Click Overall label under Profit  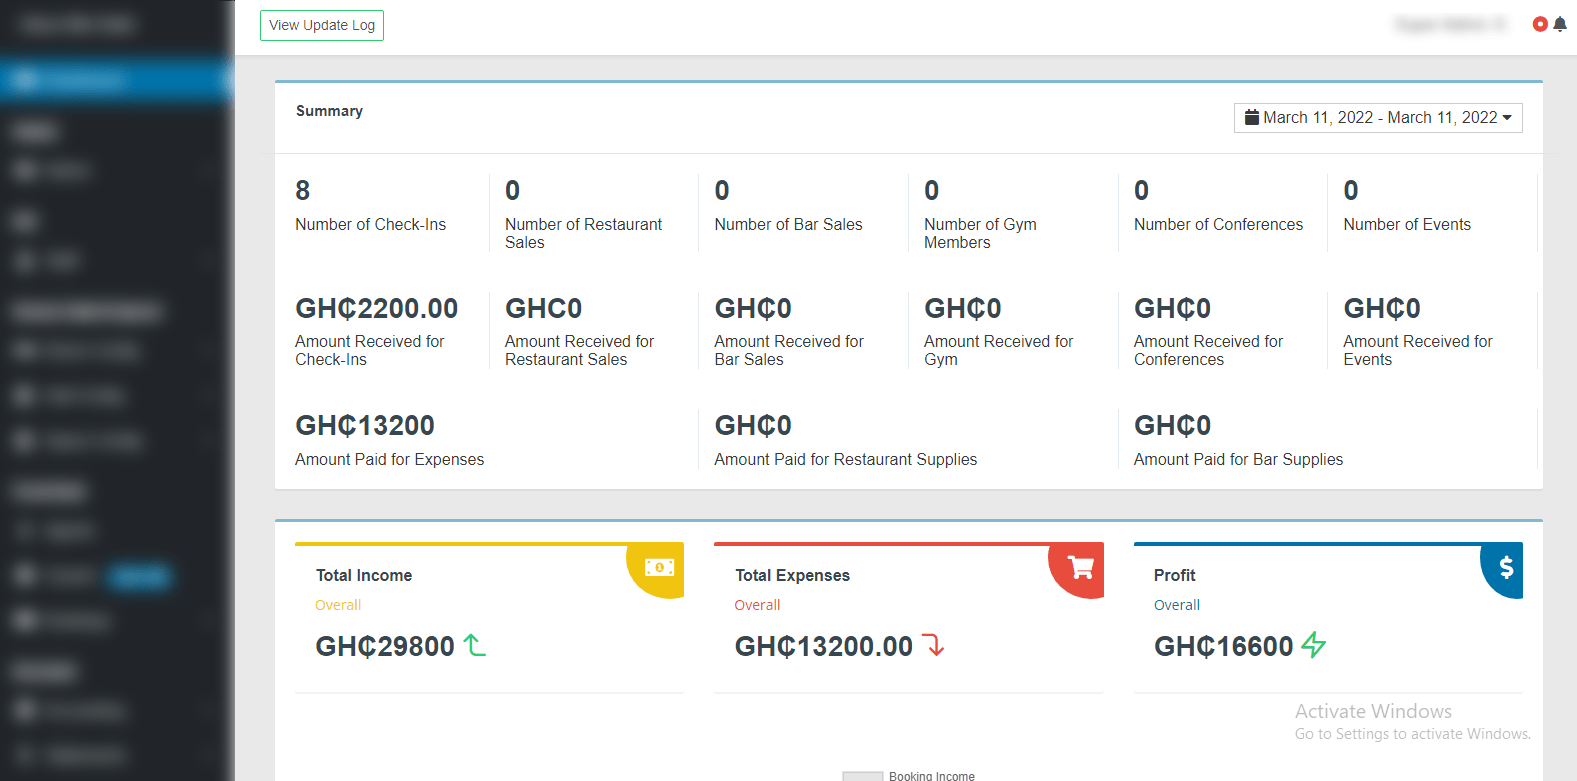click(x=1176, y=605)
